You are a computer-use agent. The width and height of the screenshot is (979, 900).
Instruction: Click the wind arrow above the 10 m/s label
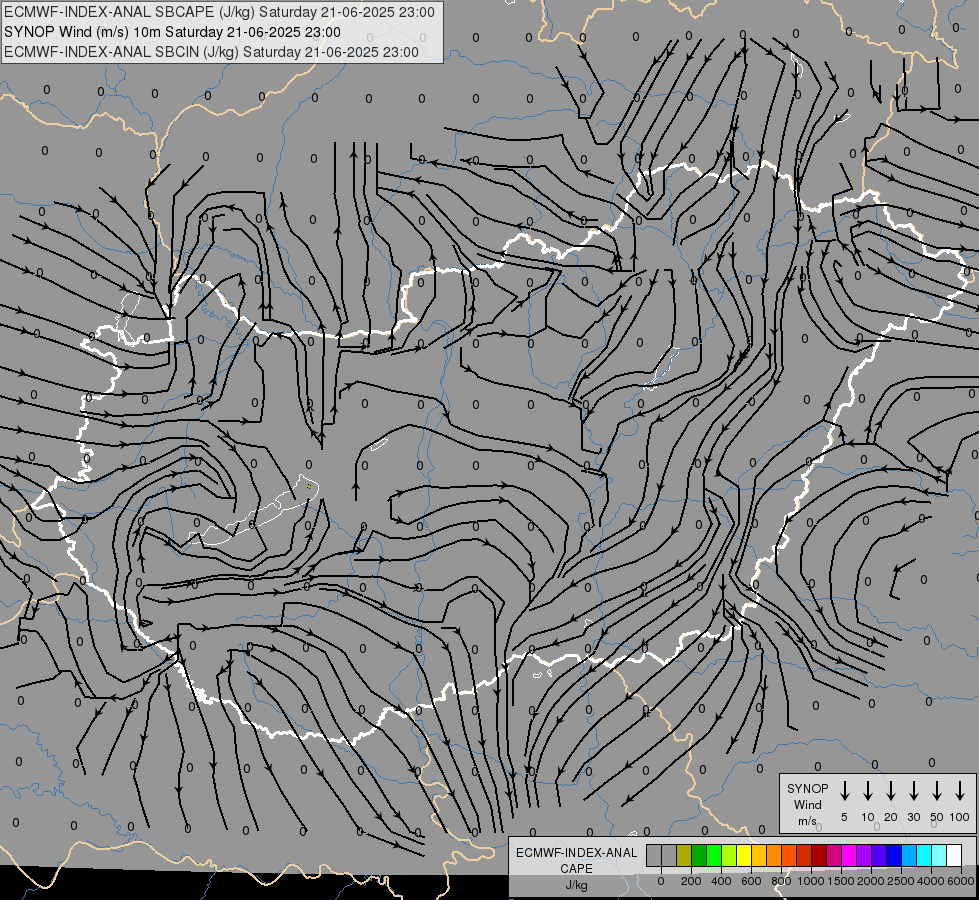tap(867, 791)
